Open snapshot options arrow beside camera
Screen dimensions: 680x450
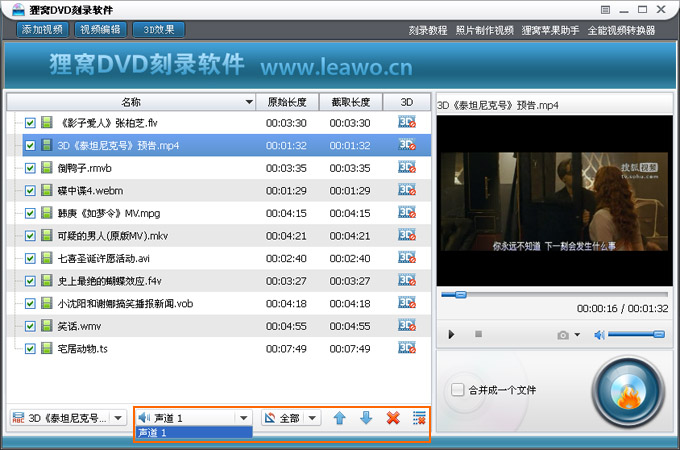tap(577, 335)
